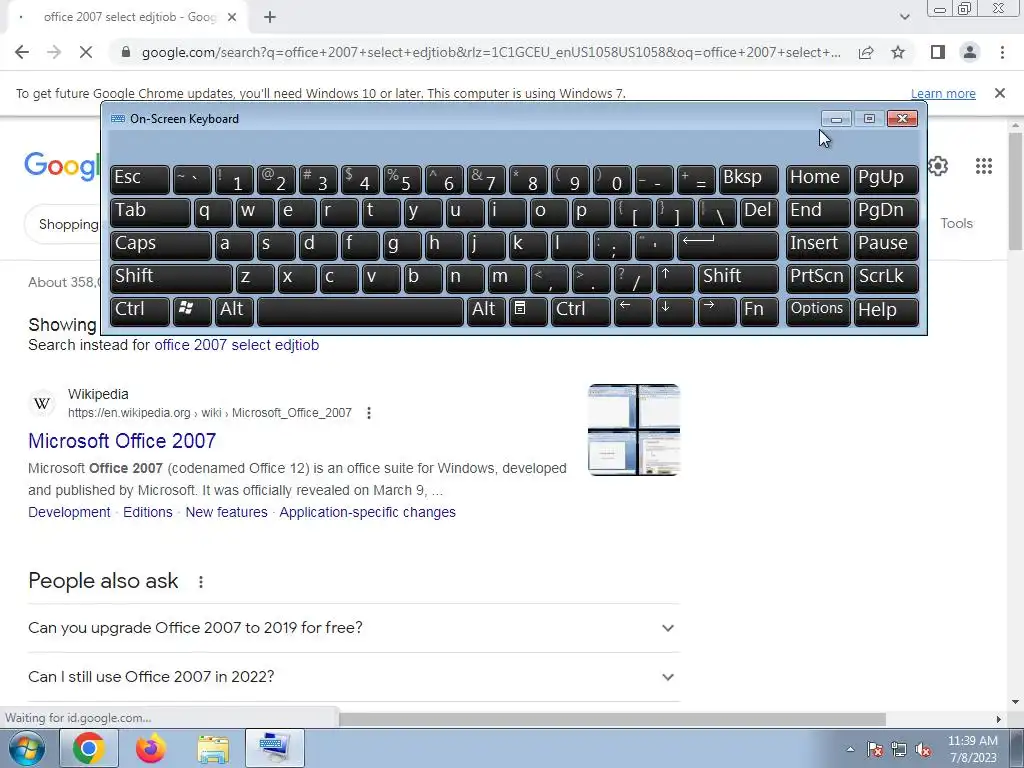
Task: Open Google apps grid
Action: pos(984,166)
